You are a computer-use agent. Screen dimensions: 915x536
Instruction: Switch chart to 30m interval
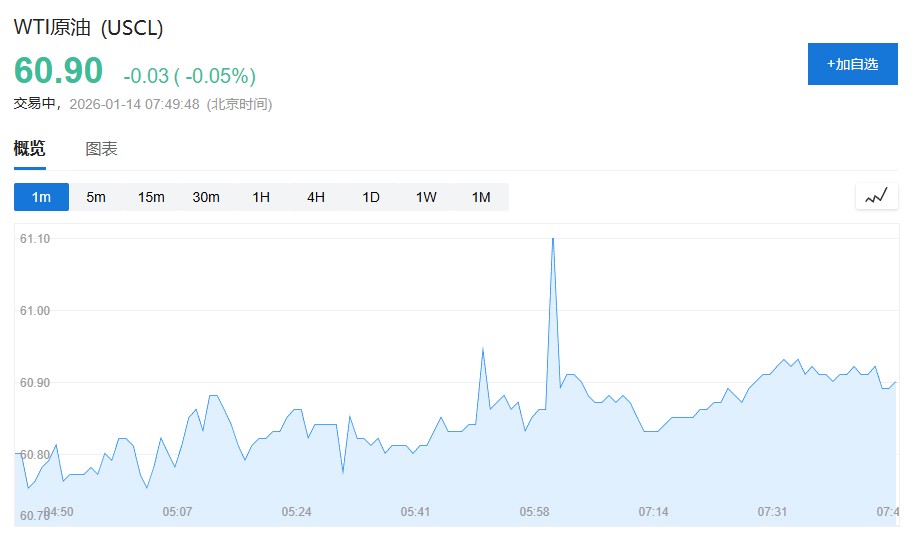pyautogui.click(x=206, y=197)
